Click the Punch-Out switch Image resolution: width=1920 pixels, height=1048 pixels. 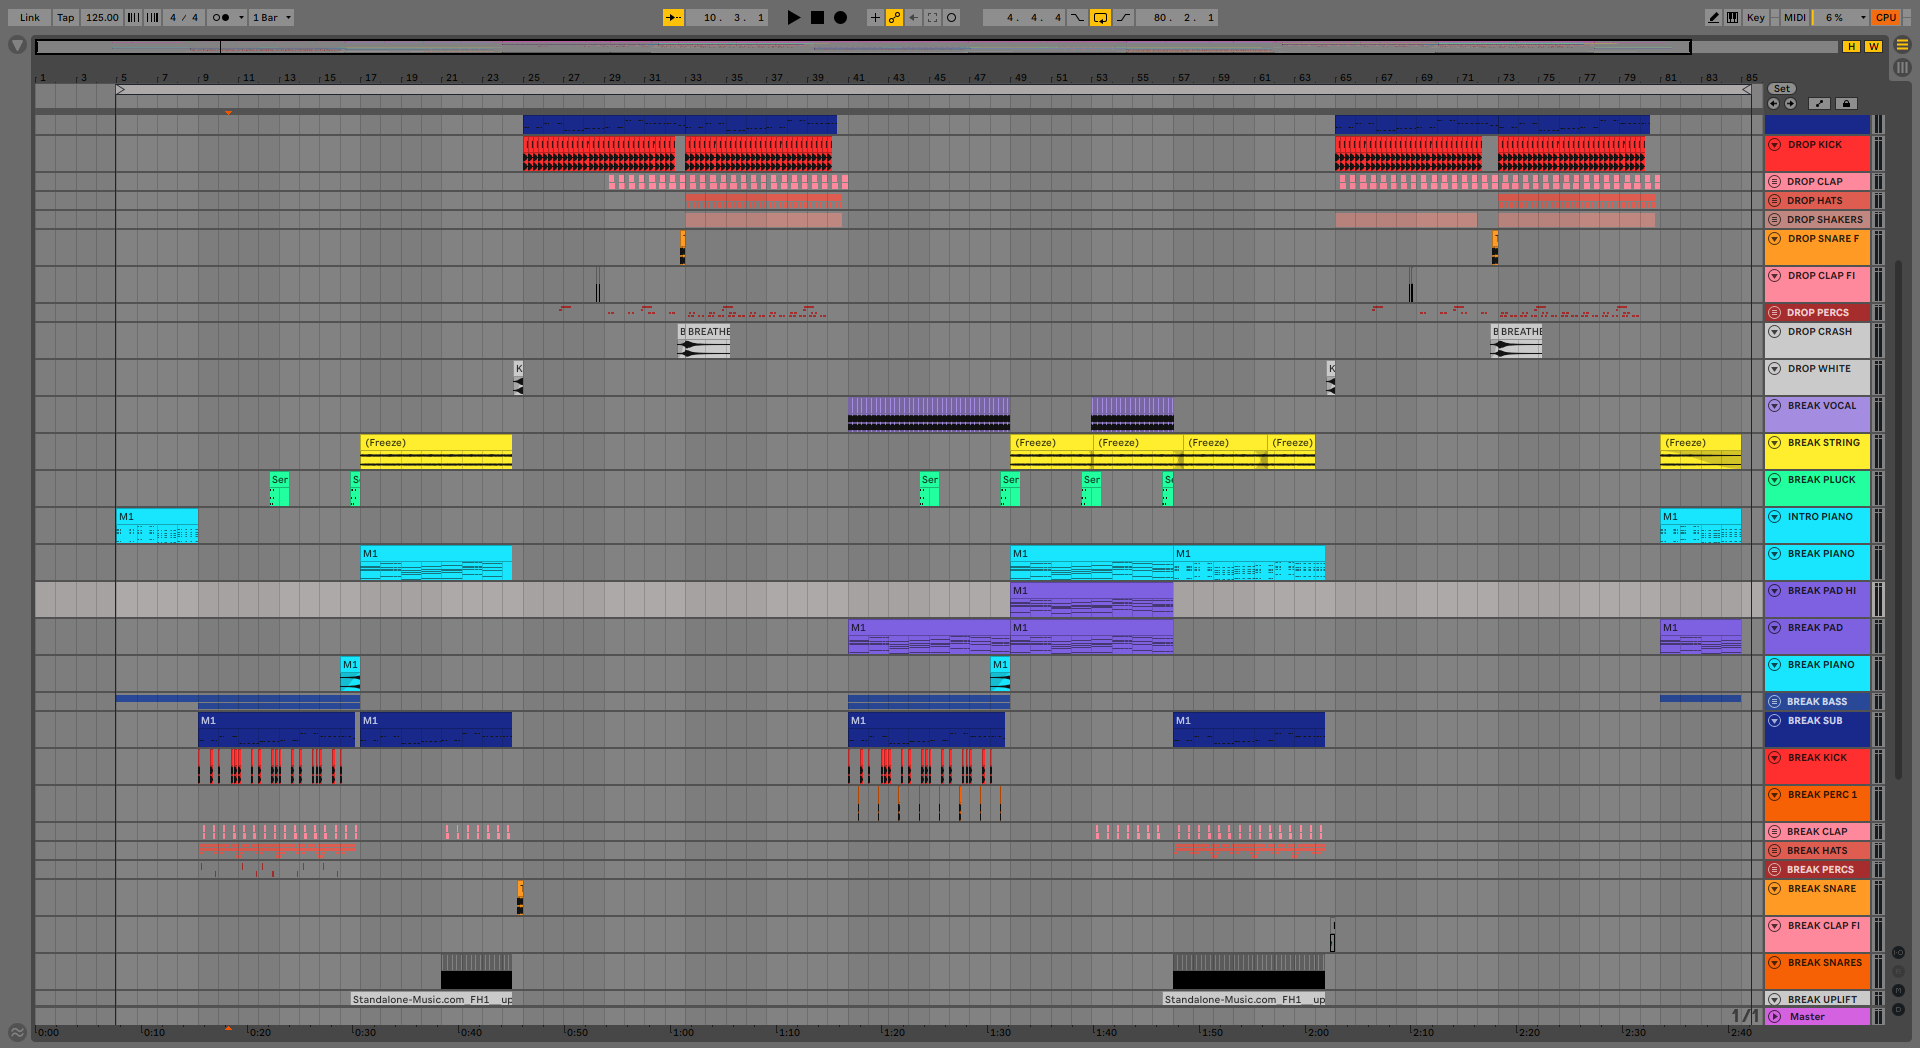[1124, 17]
